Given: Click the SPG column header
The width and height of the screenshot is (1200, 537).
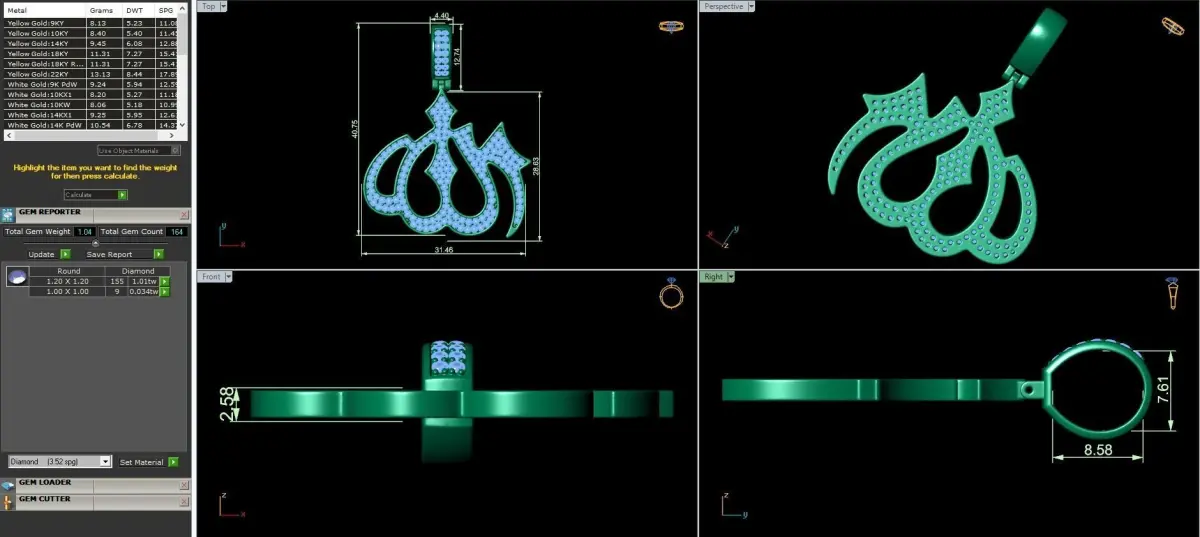Looking at the screenshot, I should (x=166, y=10).
